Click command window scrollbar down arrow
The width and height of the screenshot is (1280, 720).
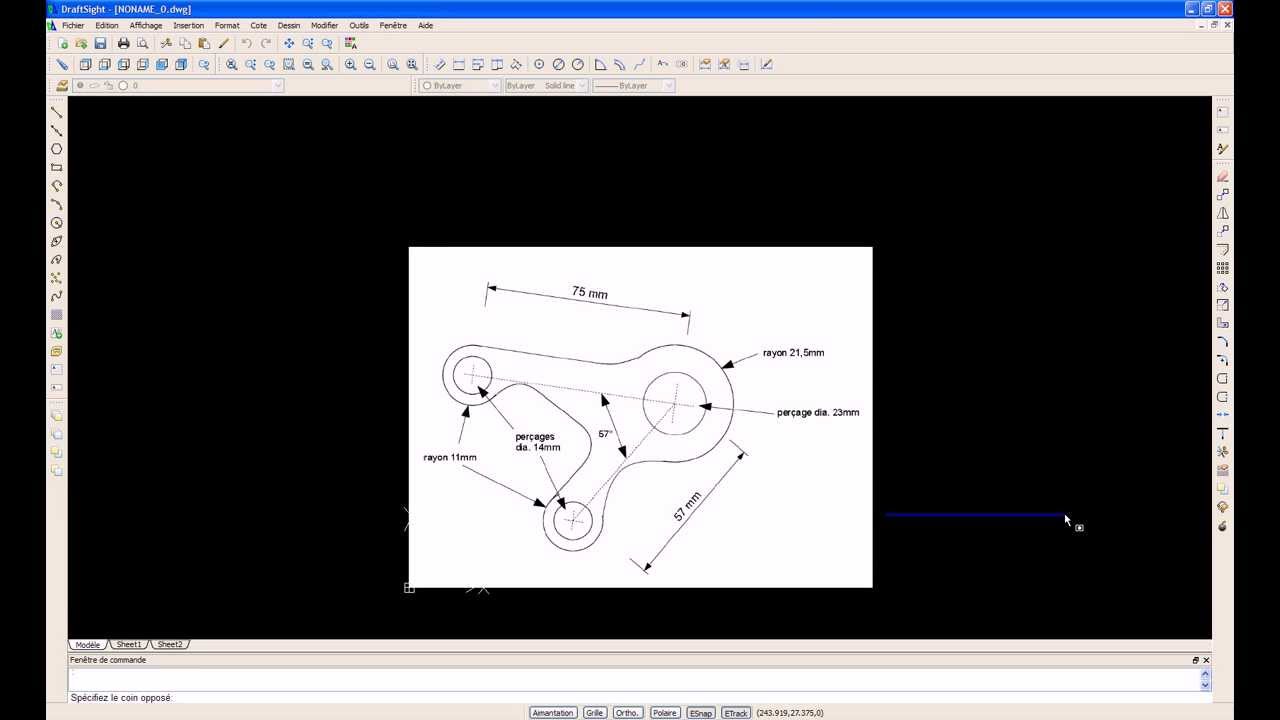tap(1205, 685)
